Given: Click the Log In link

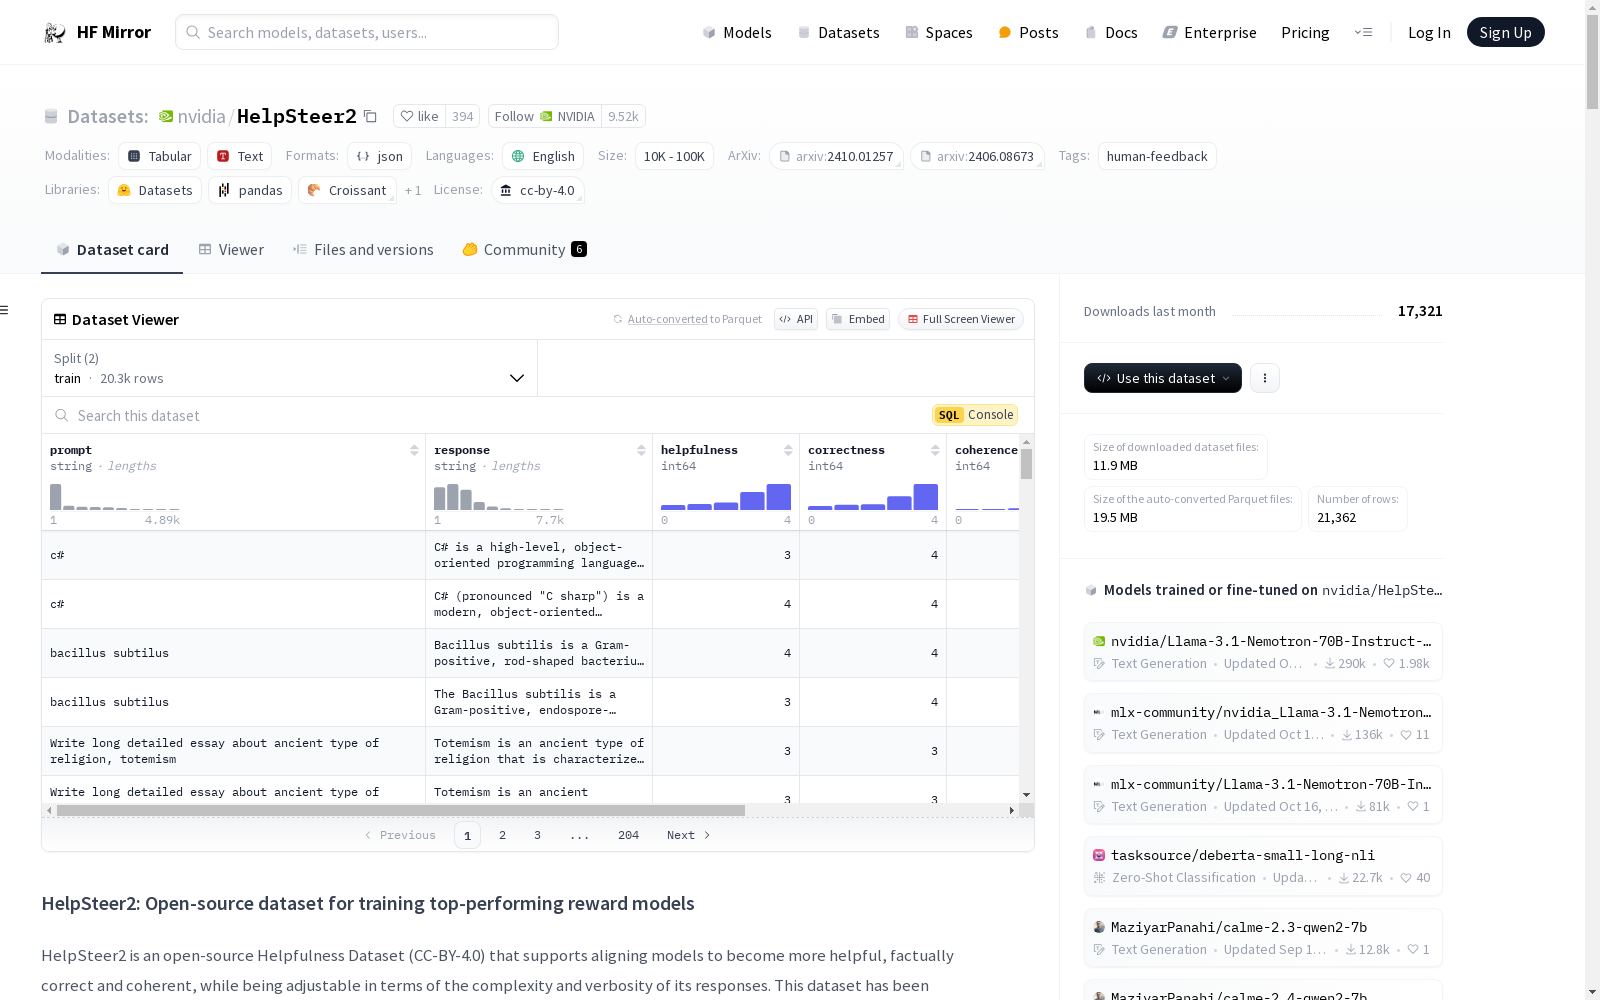Looking at the screenshot, I should point(1429,32).
